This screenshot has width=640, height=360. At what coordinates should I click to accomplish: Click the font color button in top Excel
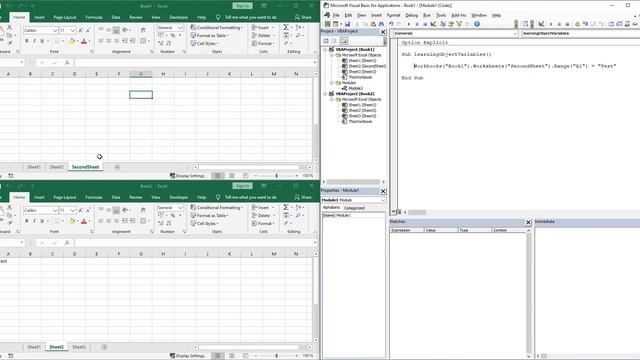(84, 41)
